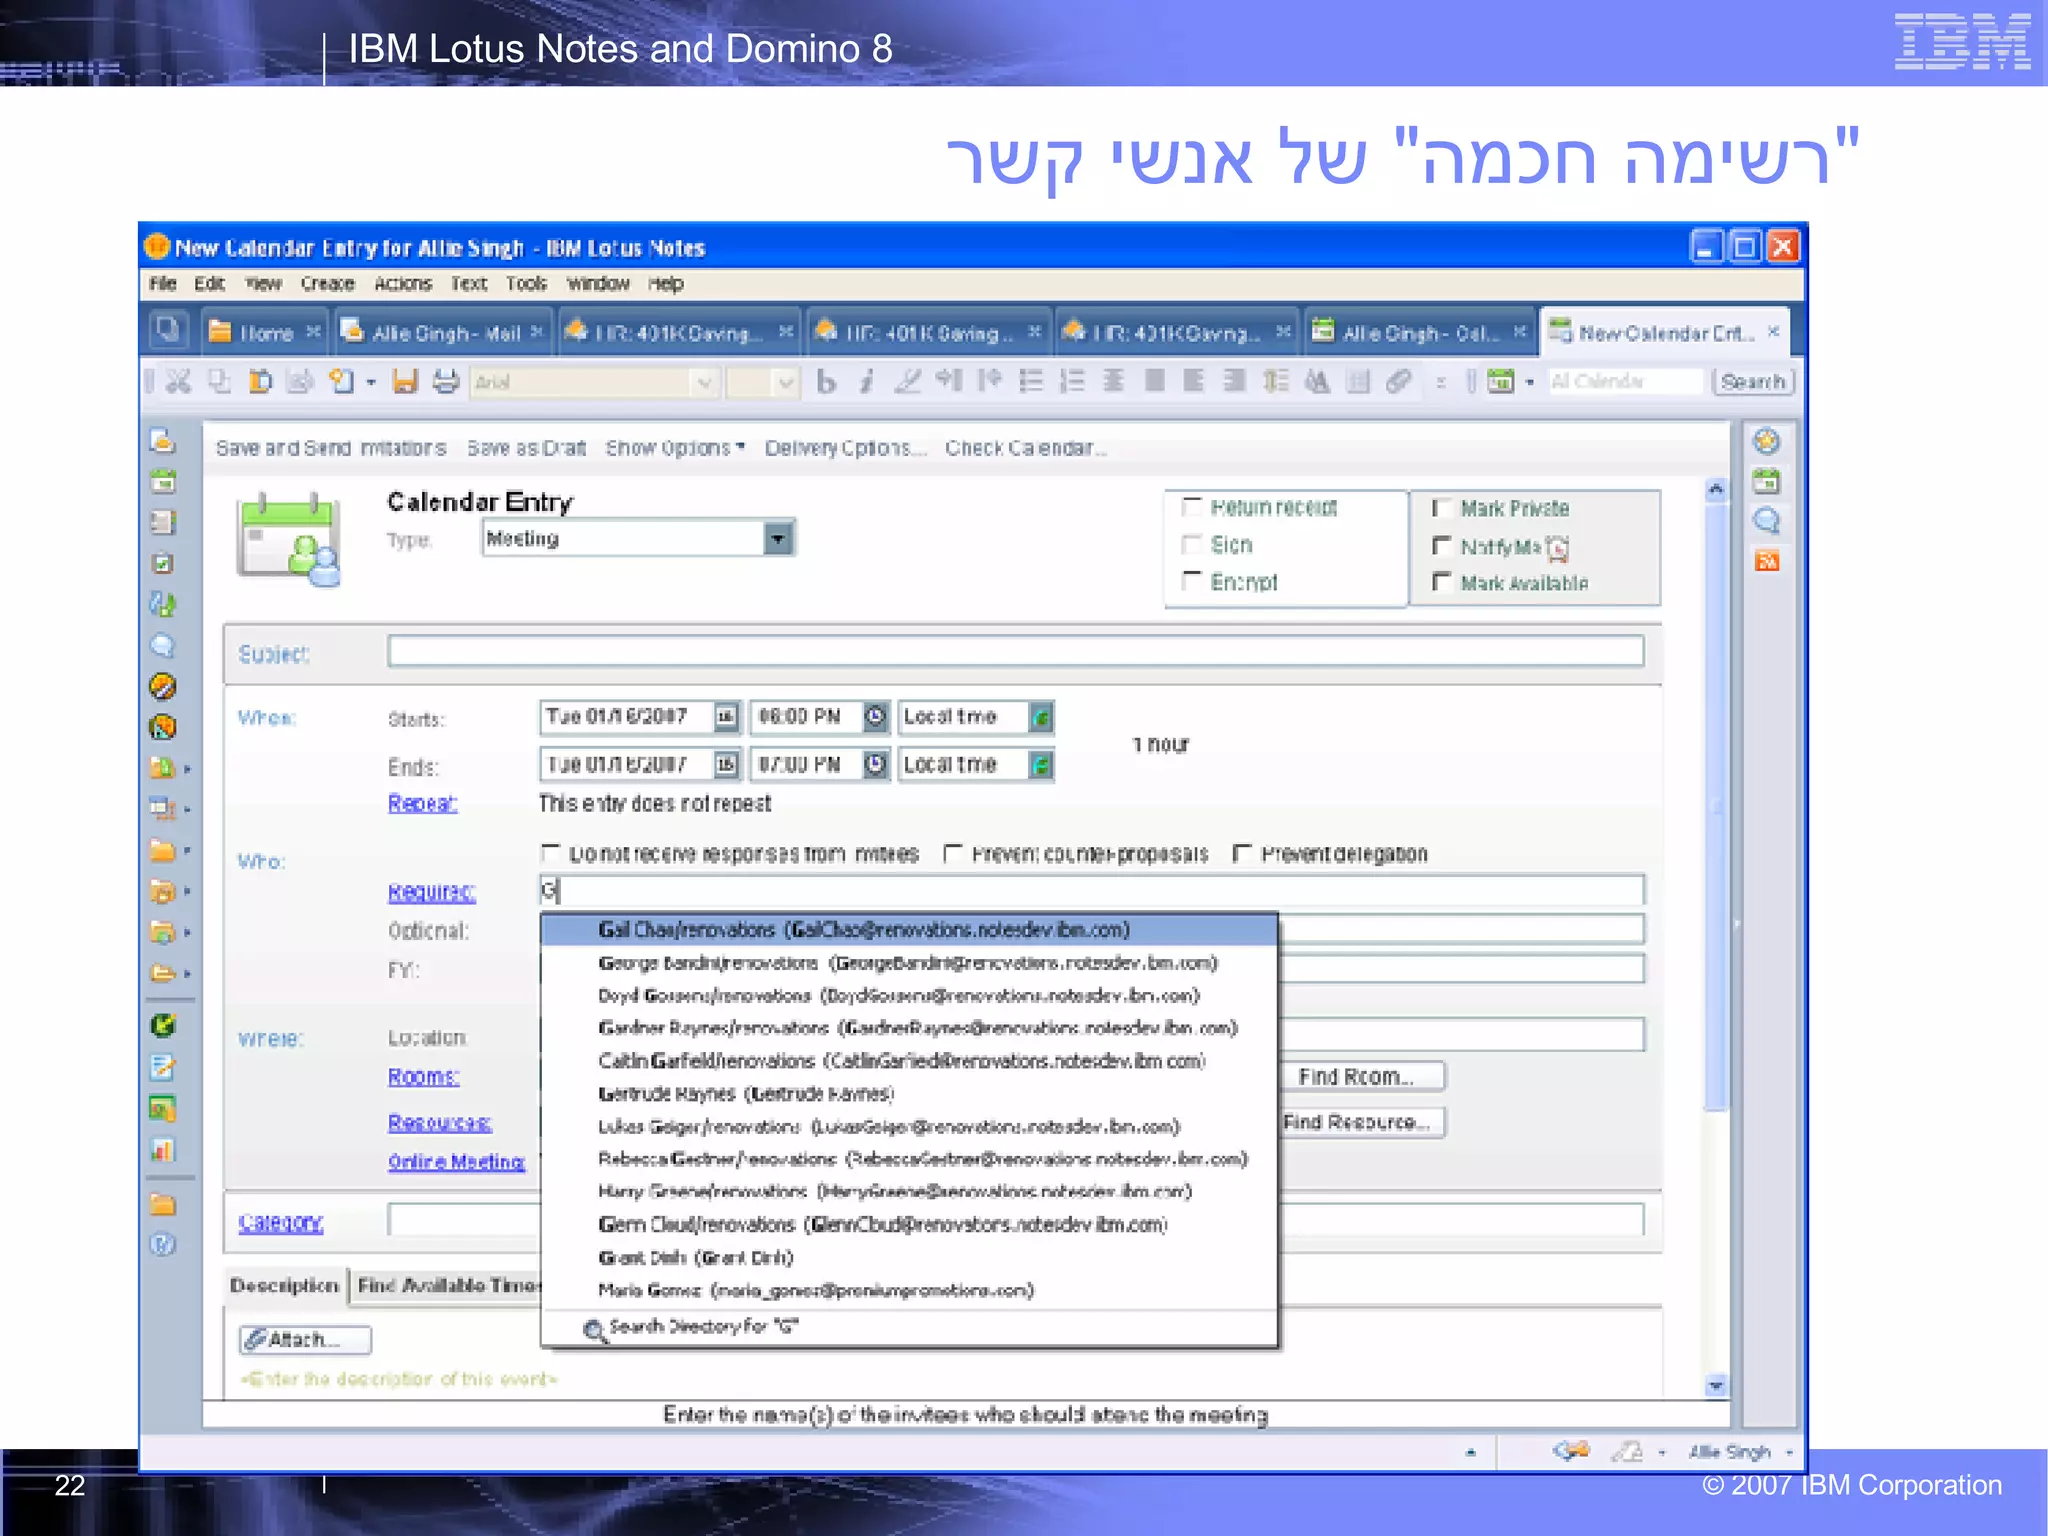
Task: Click the Notify Me alarm icon
Action: pos(1557,547)
